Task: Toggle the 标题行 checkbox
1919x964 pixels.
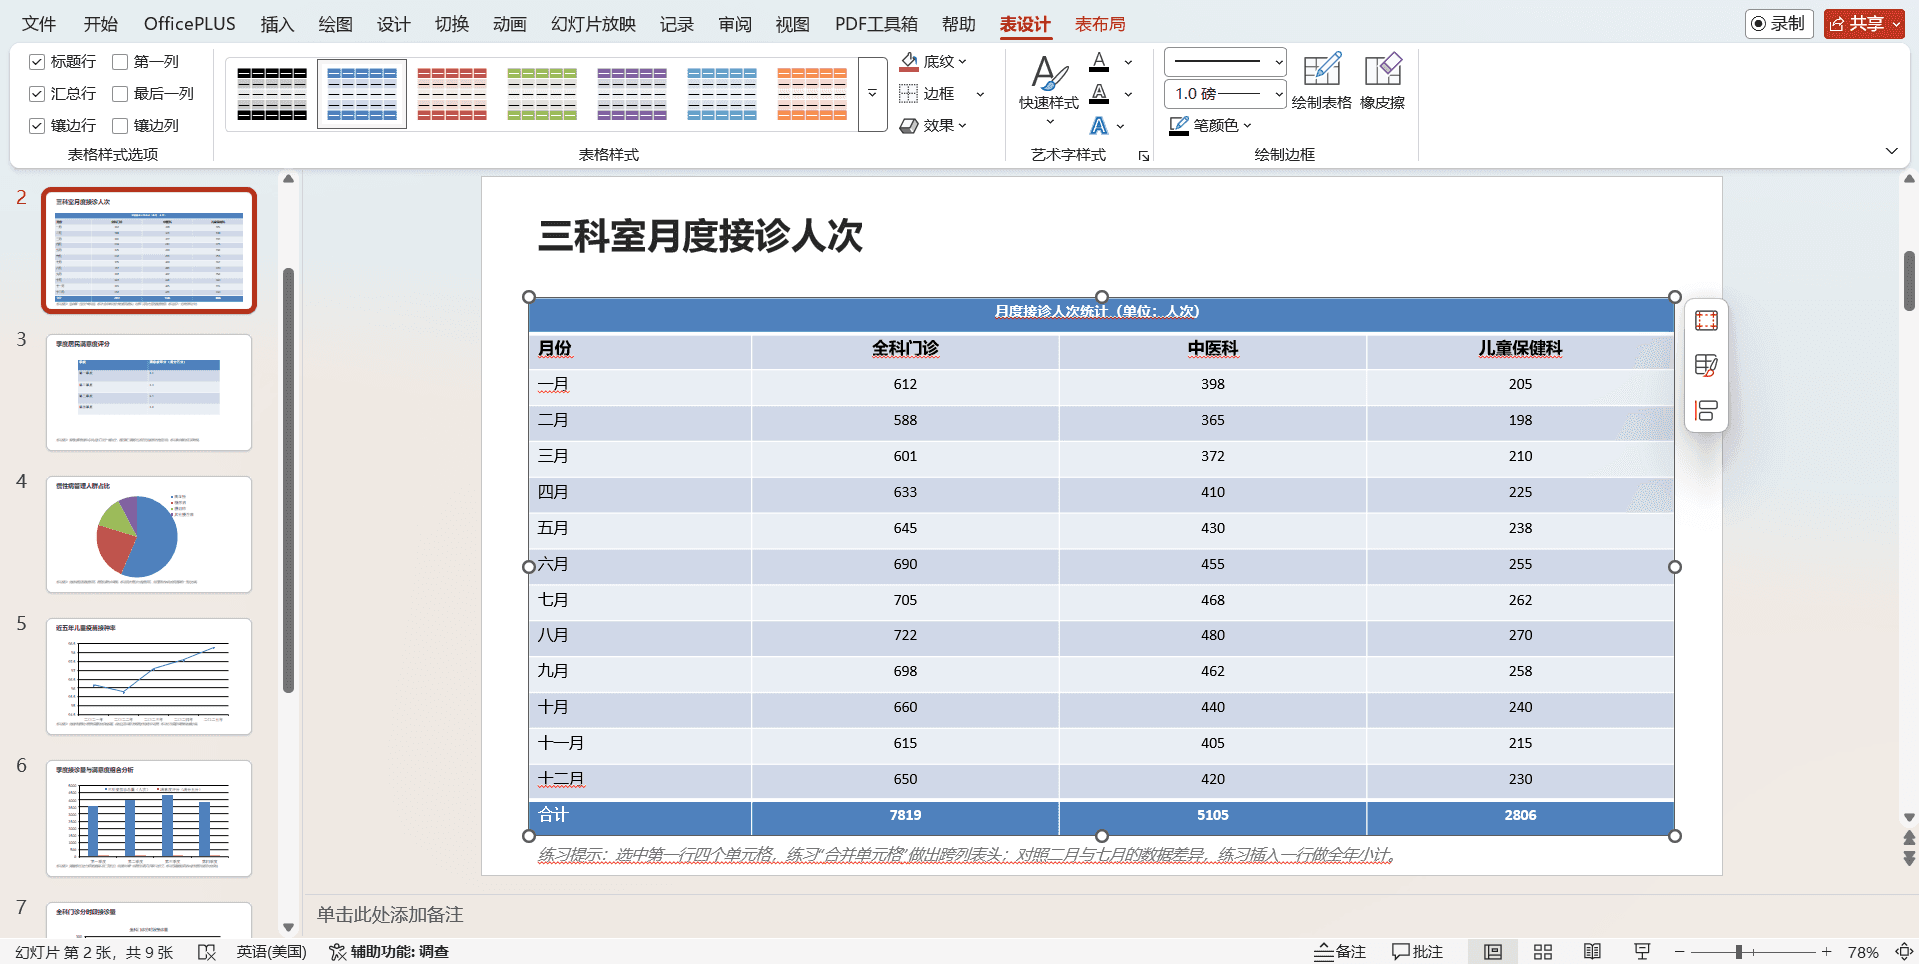Action: 37,62
